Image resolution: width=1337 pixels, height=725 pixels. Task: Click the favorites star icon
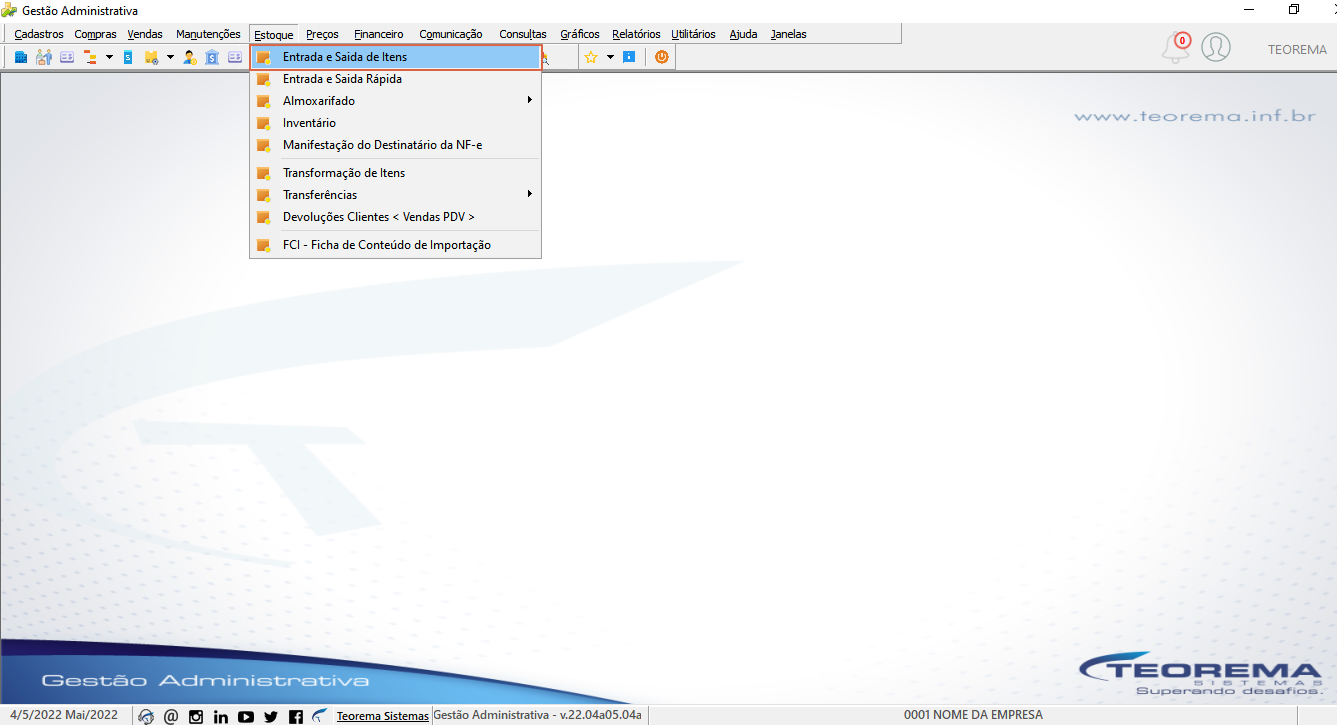pos(591,57)
